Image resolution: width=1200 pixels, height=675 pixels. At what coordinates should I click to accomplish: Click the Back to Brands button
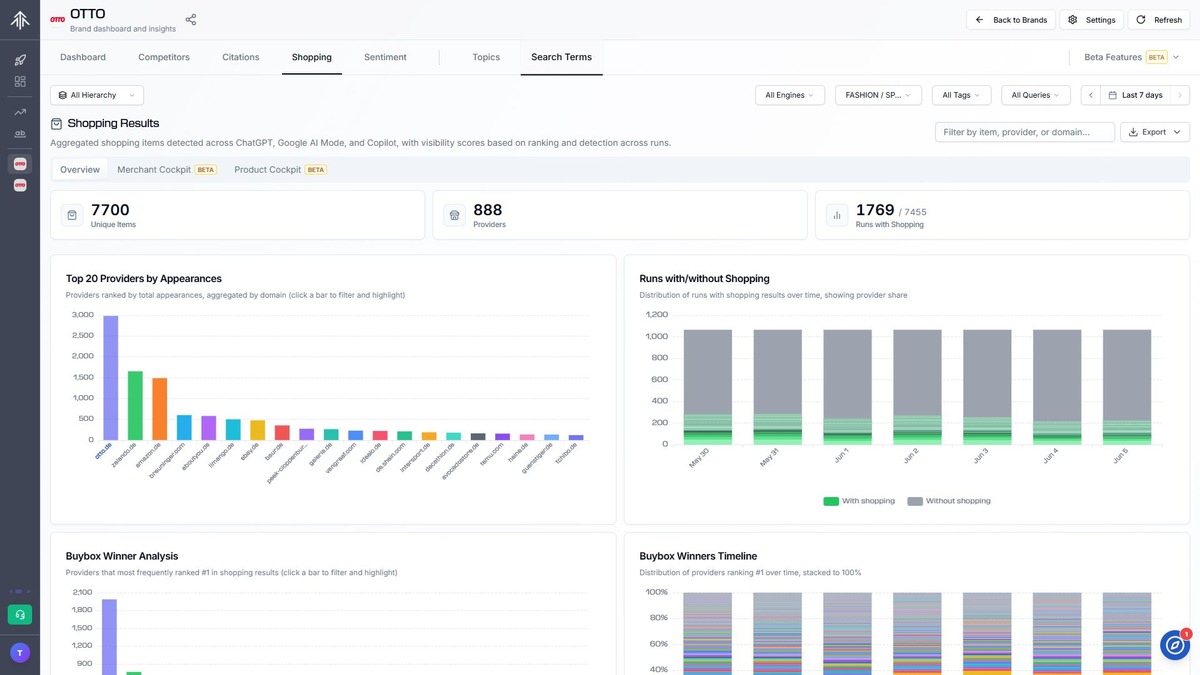[x=1010, y=20]
